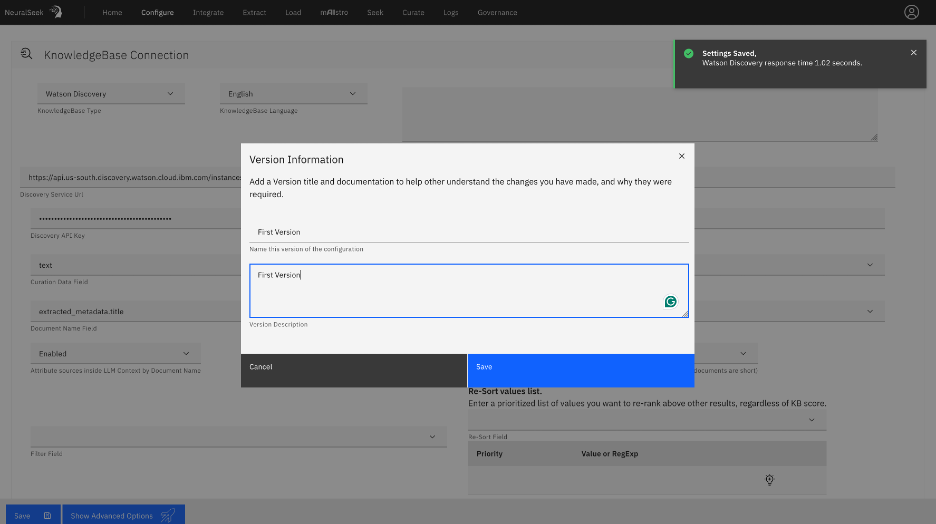
Task: Click the rocket icon on Show Advanced Options
Action: tap(168, 515)
